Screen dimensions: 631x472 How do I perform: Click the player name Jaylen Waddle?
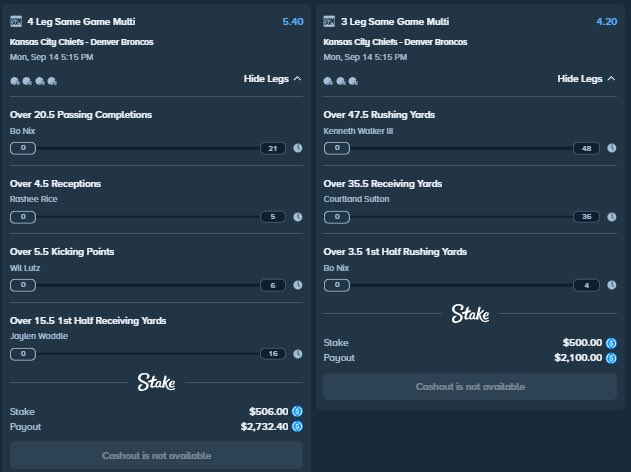[39, 336]
